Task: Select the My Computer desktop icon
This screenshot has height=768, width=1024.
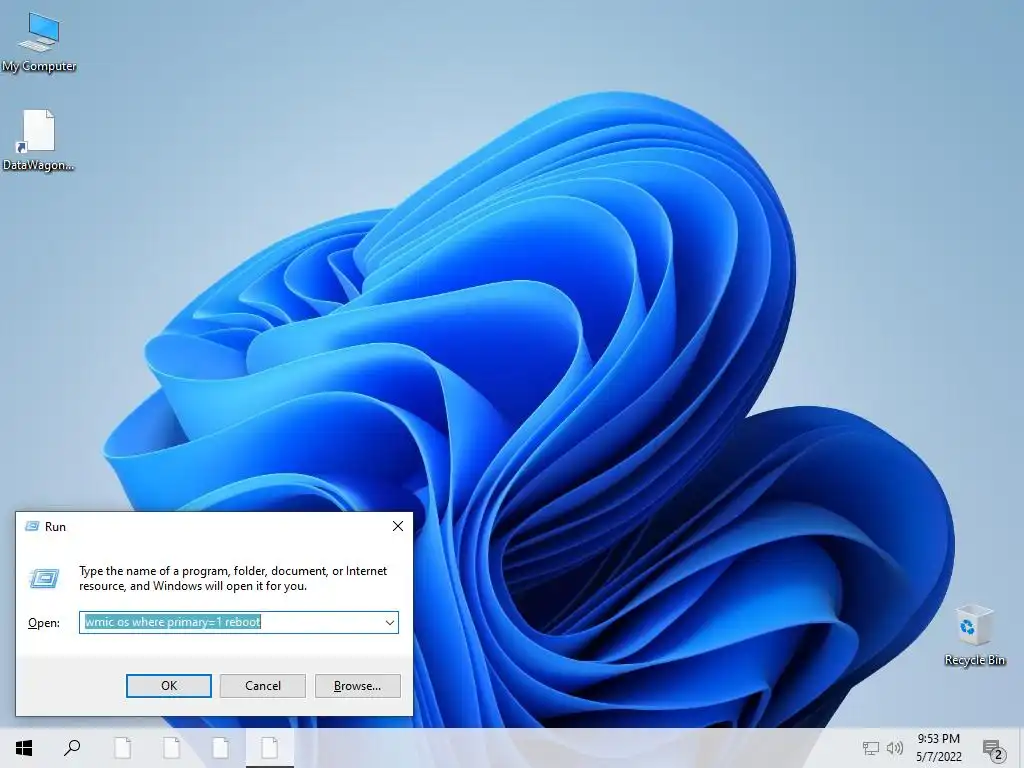Action: [x=39, y=42]
